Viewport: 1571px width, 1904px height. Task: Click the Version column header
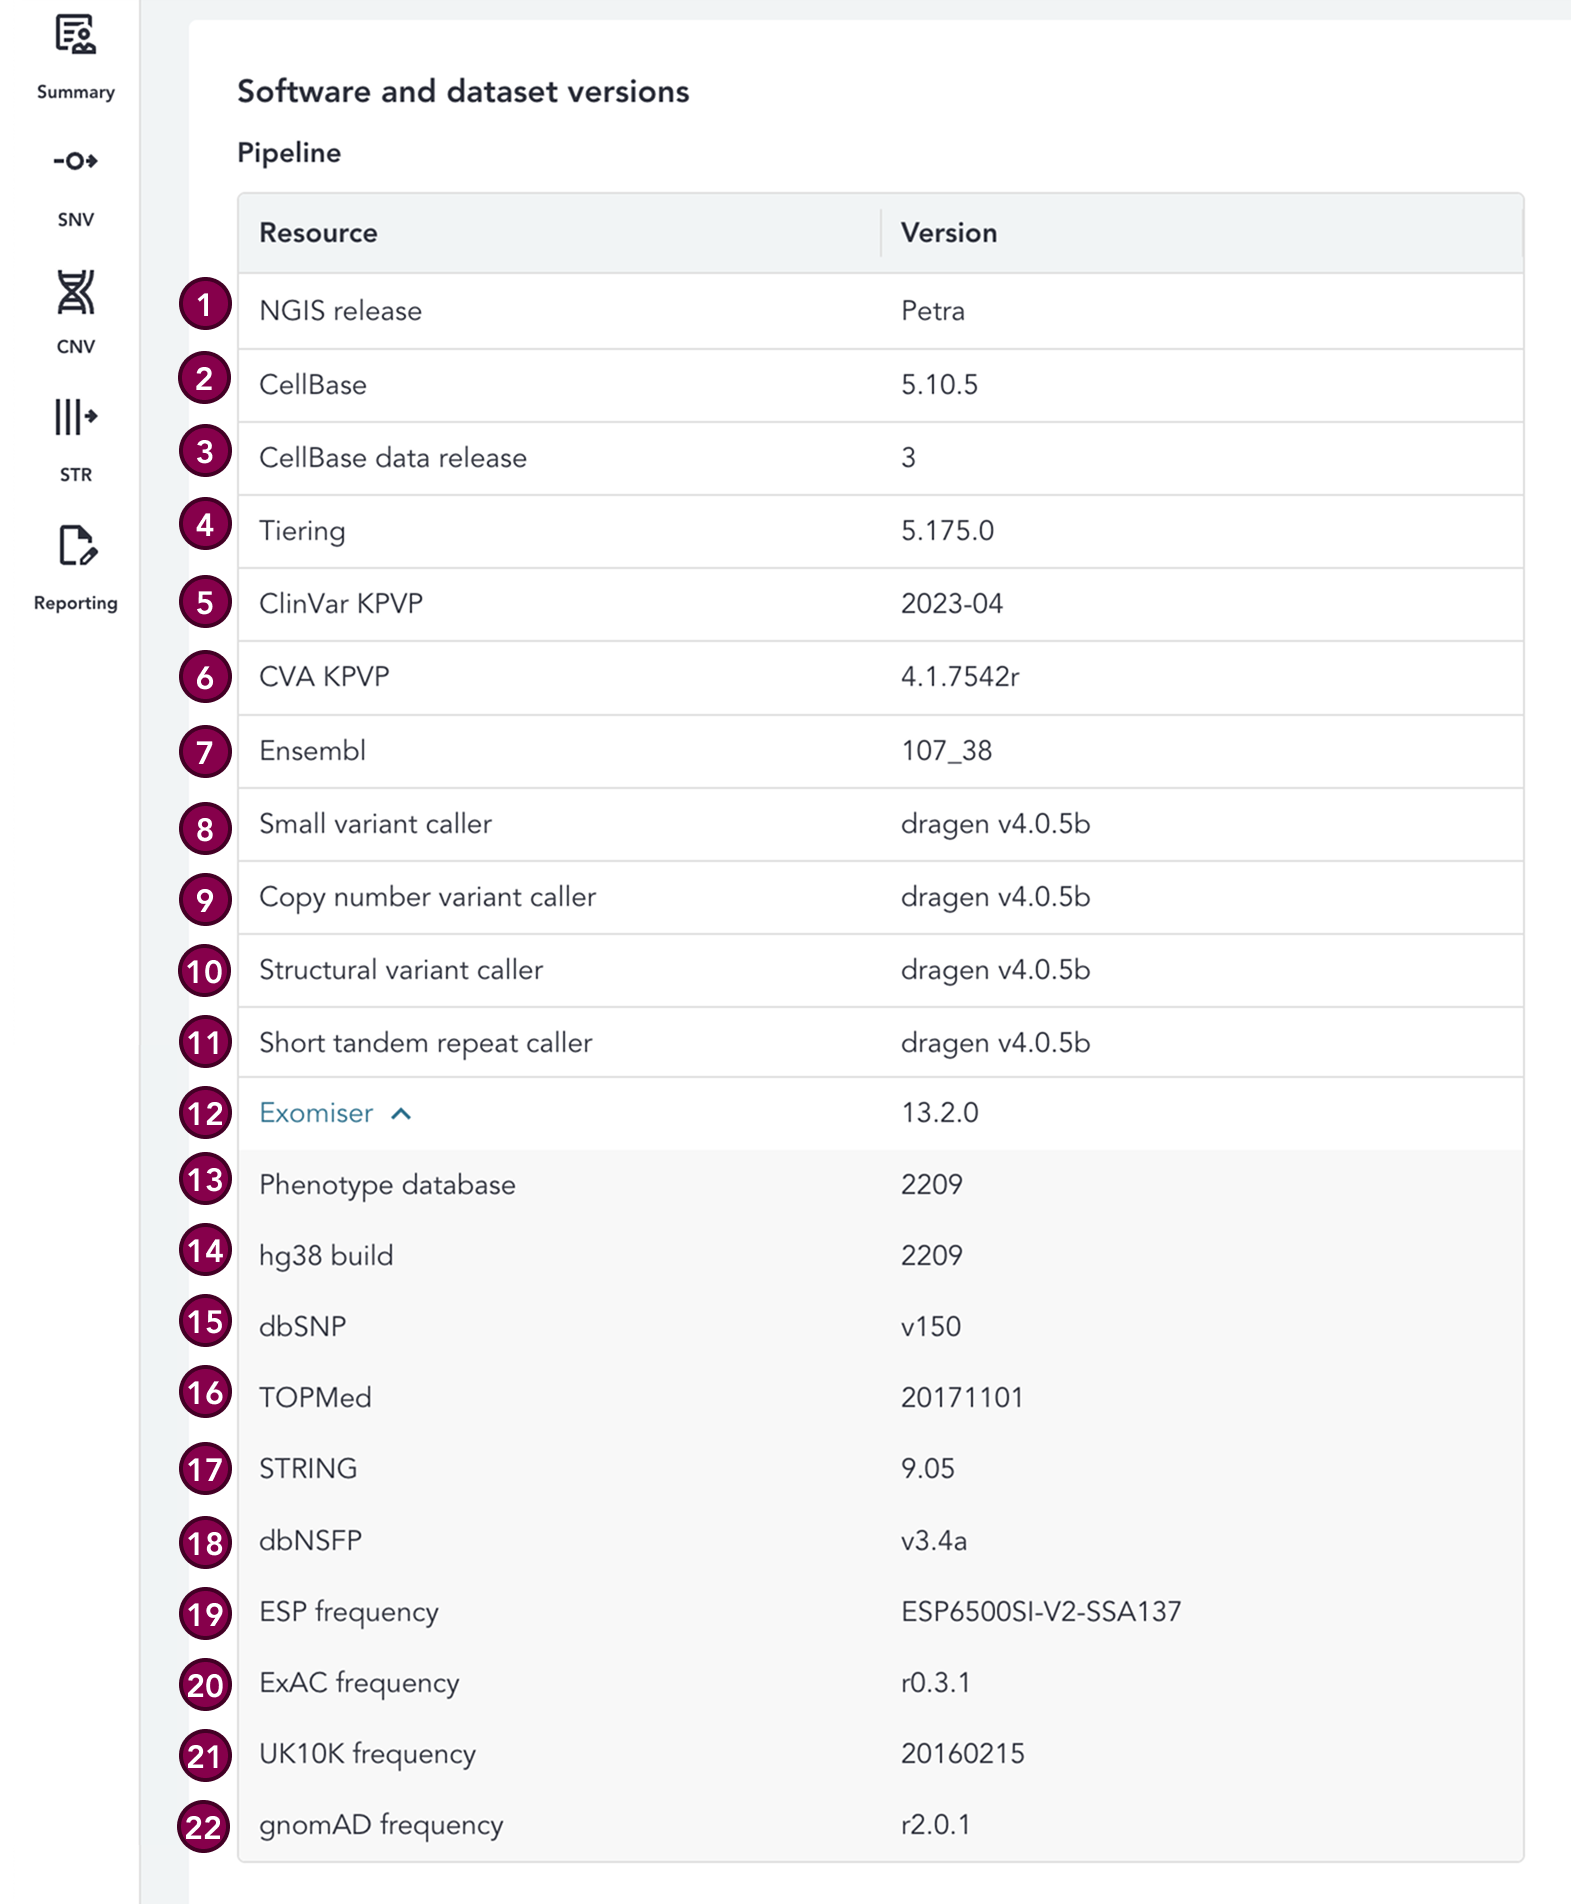pyautogui.click(x=948, y=233)
